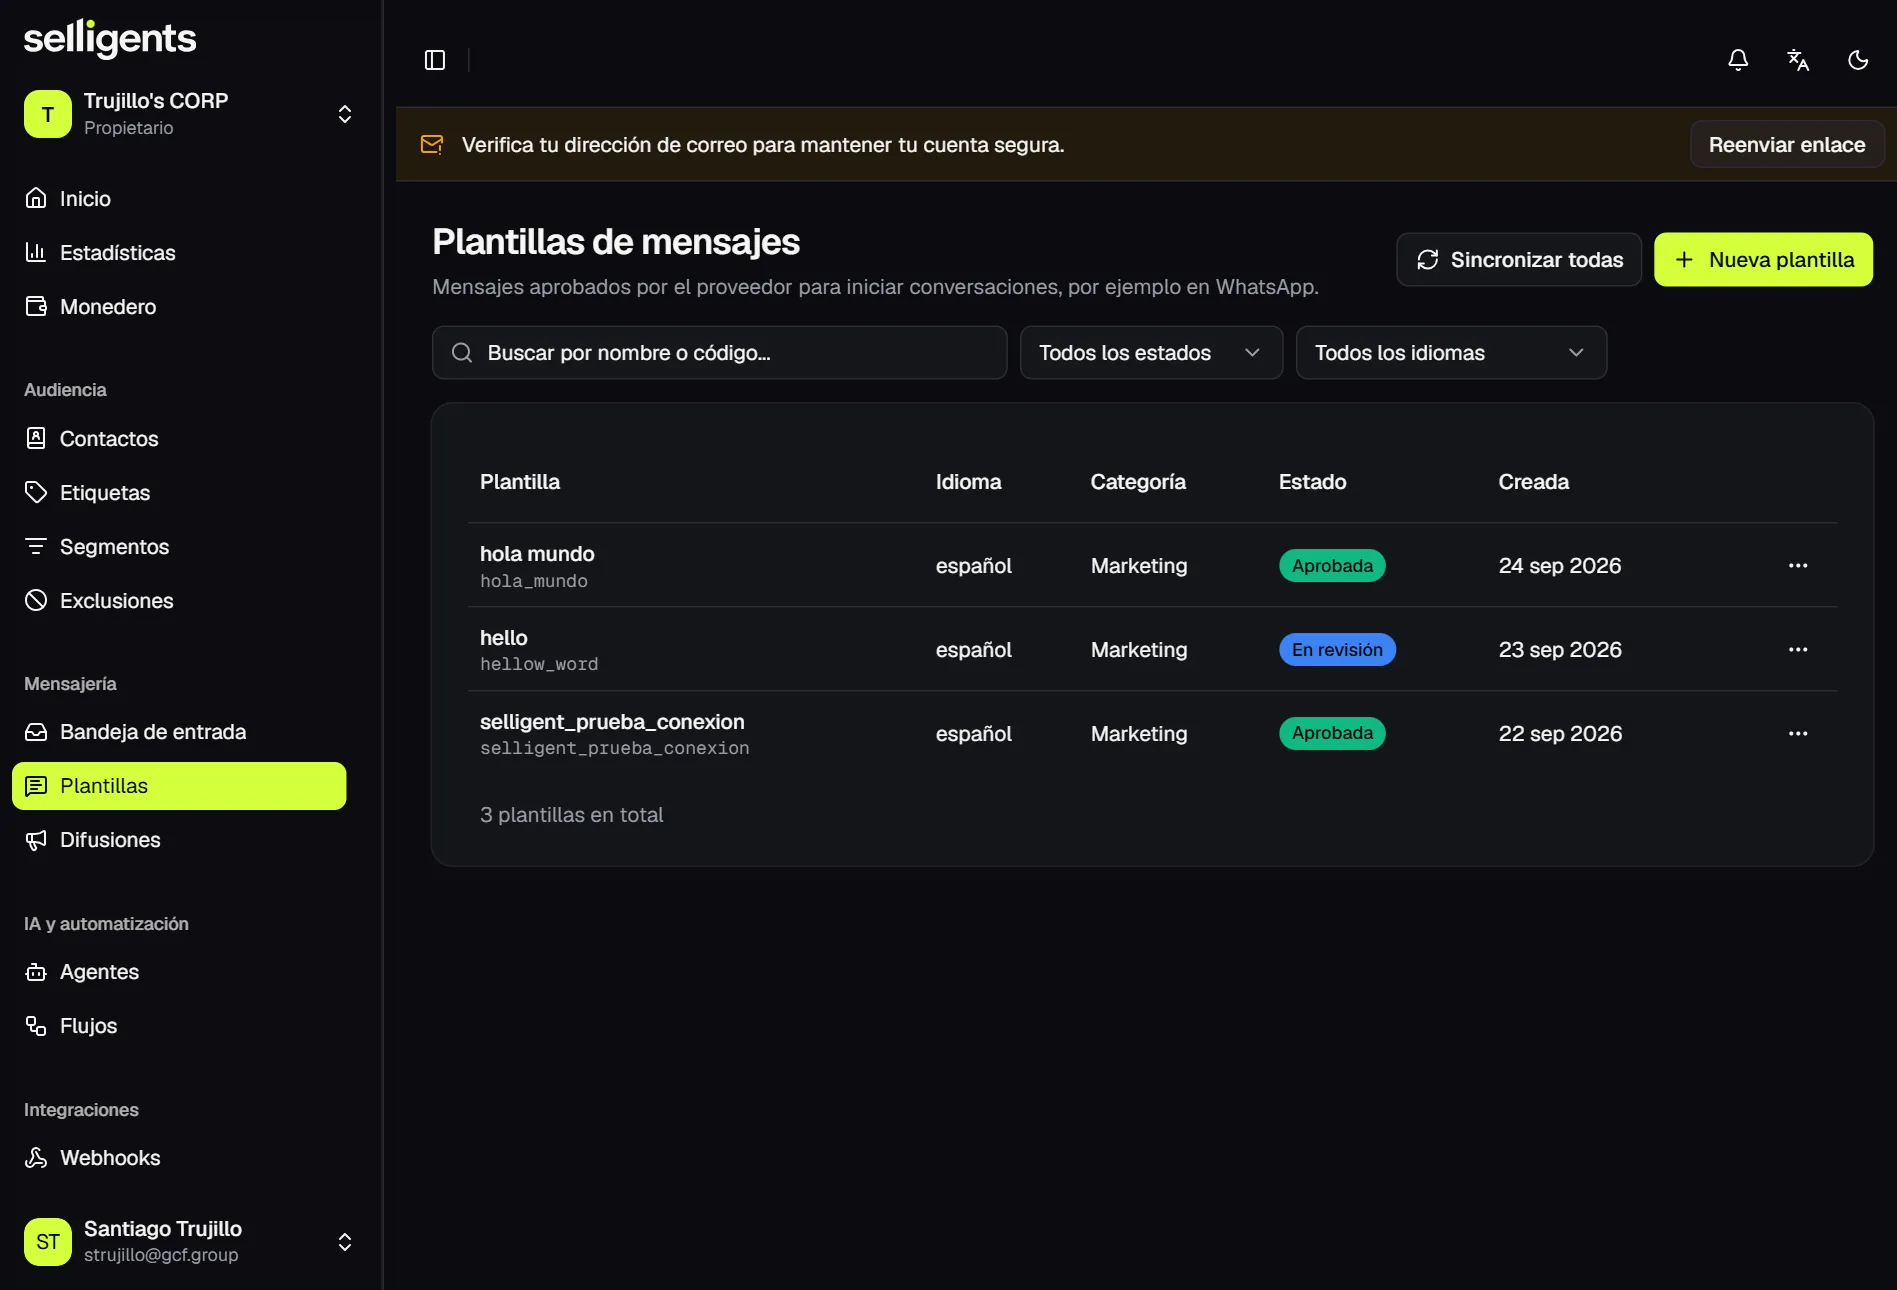
Task: Open Etiquetas
Action: tap(179, 493)
